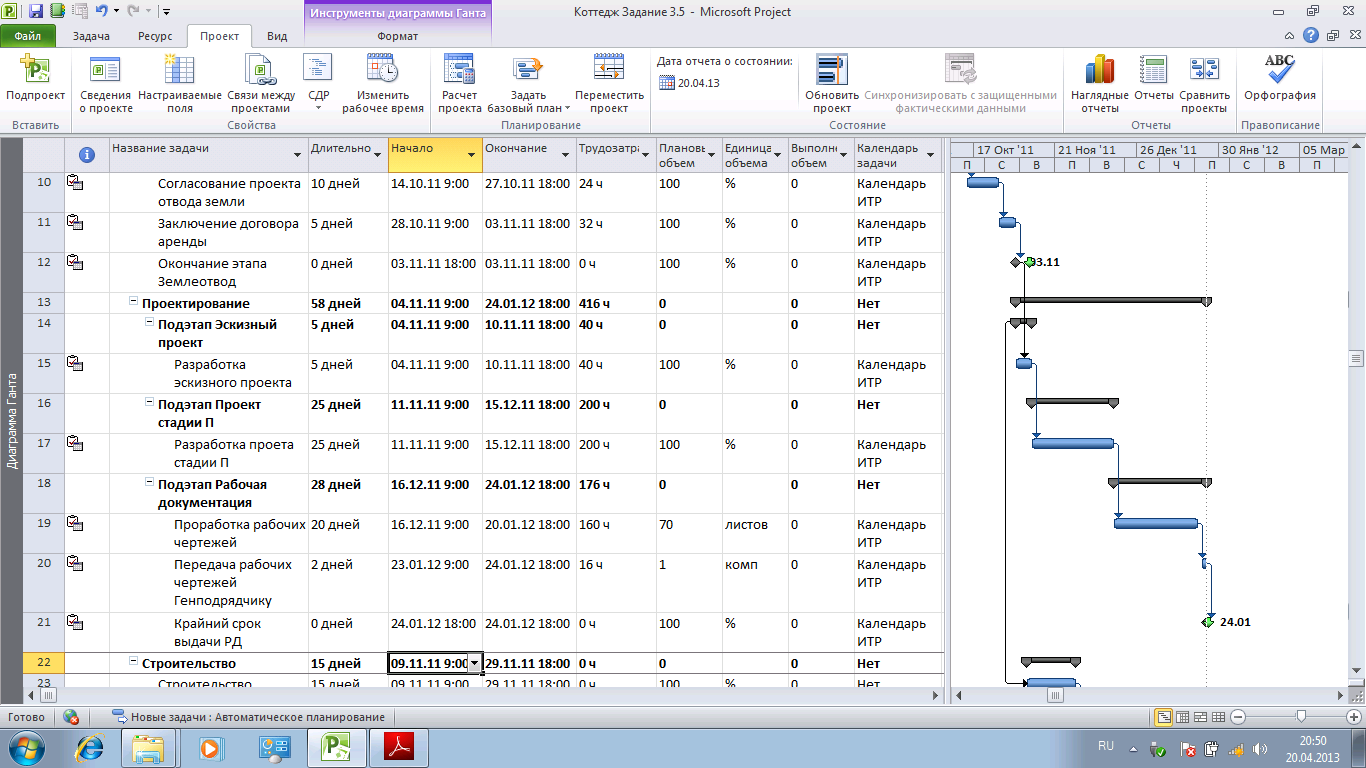The height and width of the screenshot is (768, 1366).
Task: Collapse the Проектирование summary task
Action: click(x=134, y=302)
